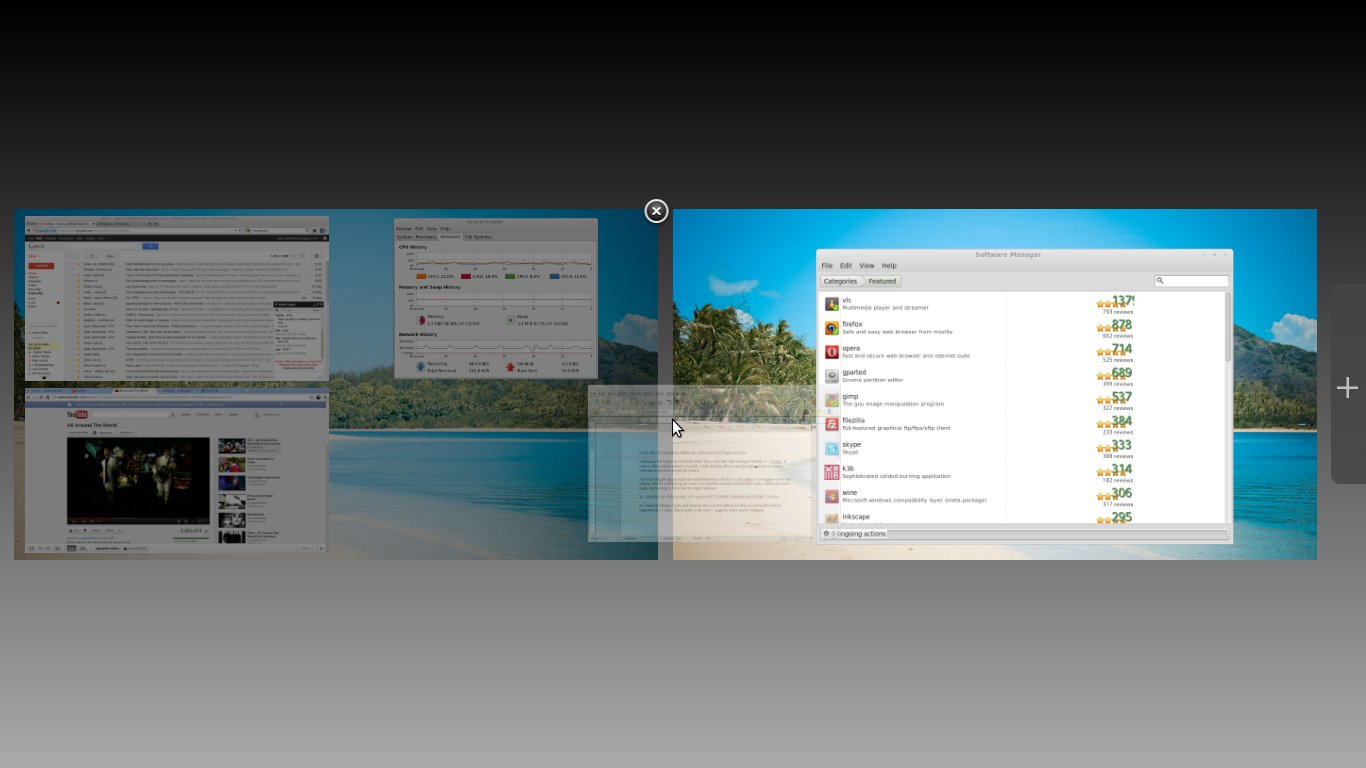The image size is (1366, 768).
Task: Select the filezilla FTP client icon
Action: [831, 424]
